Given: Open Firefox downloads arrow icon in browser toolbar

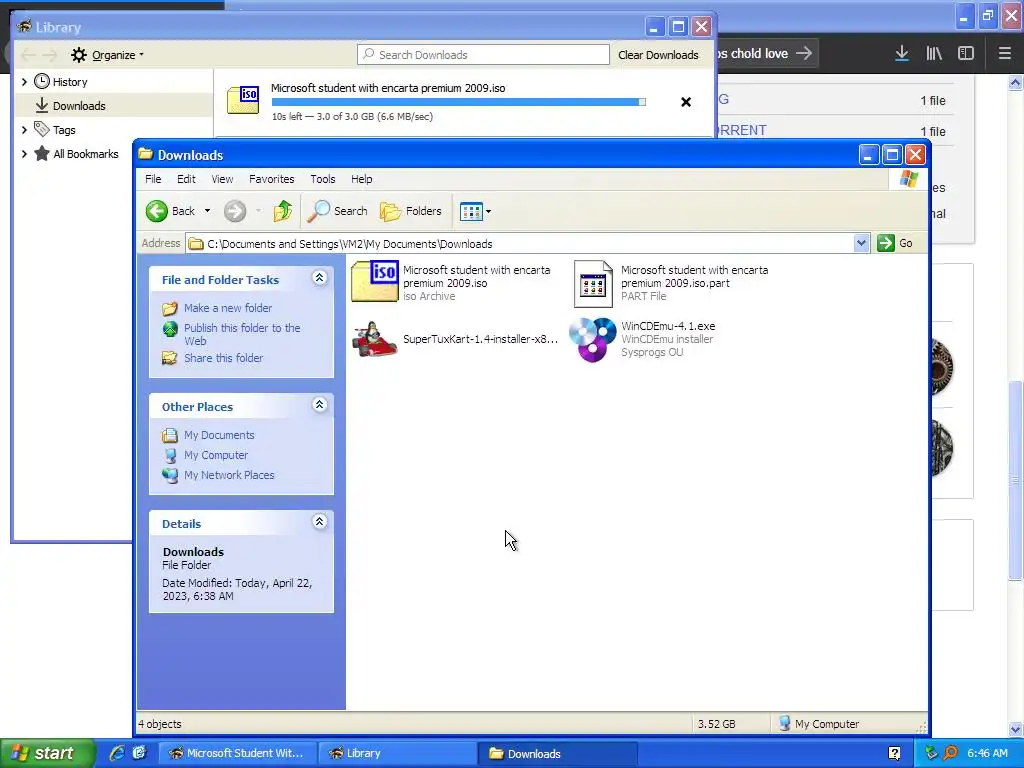Looking at the screenshot, I should [902, 54].
